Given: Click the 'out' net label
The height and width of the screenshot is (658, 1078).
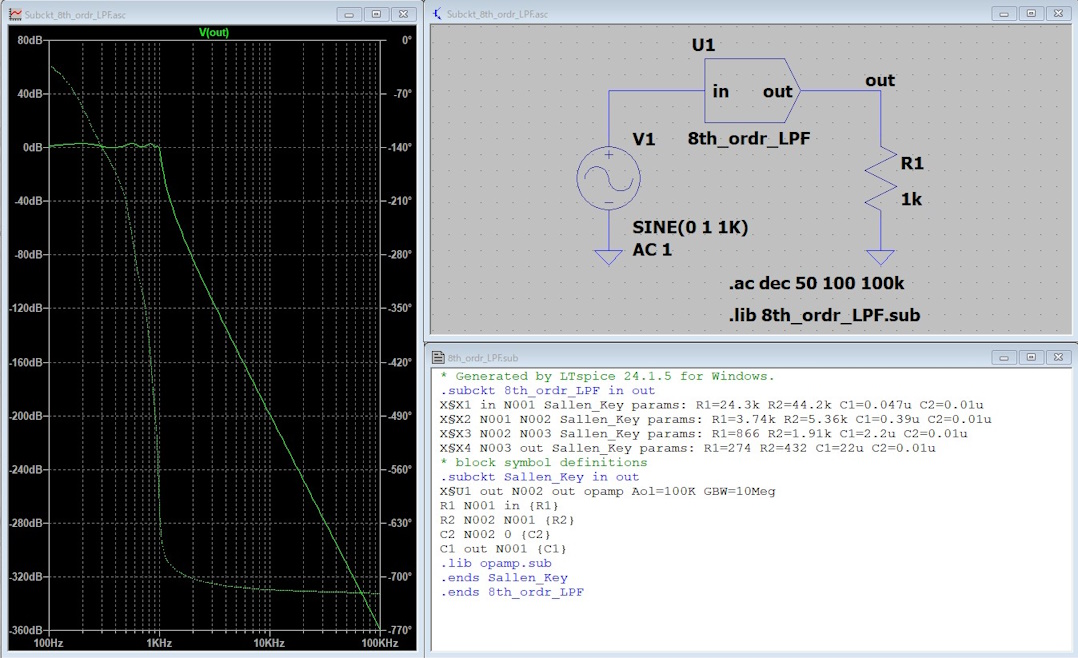Looking at the screenshot, I should click(880, 80).
